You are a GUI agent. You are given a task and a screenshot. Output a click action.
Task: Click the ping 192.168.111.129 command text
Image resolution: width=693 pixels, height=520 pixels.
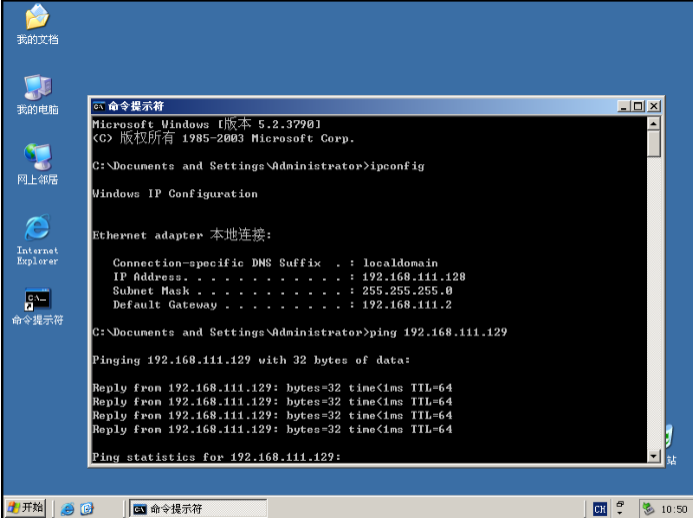coord(438,332)
